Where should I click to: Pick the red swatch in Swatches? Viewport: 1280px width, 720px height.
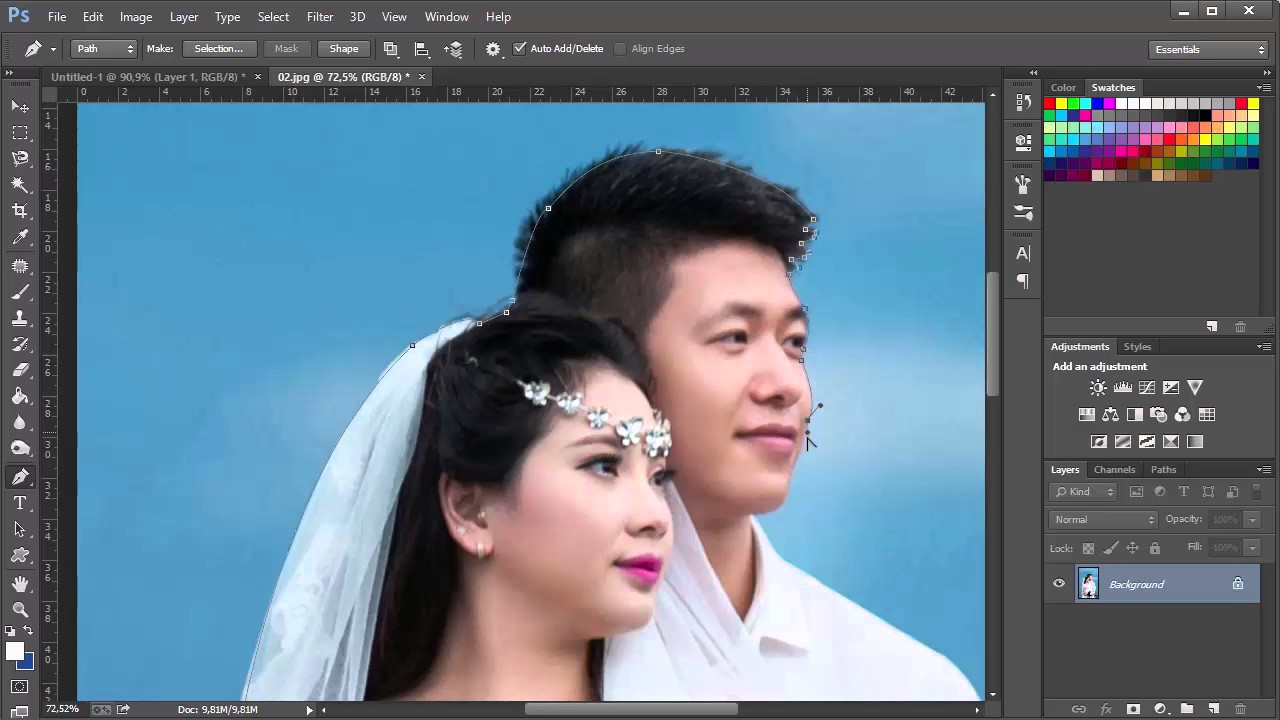tap(1050, 104)
